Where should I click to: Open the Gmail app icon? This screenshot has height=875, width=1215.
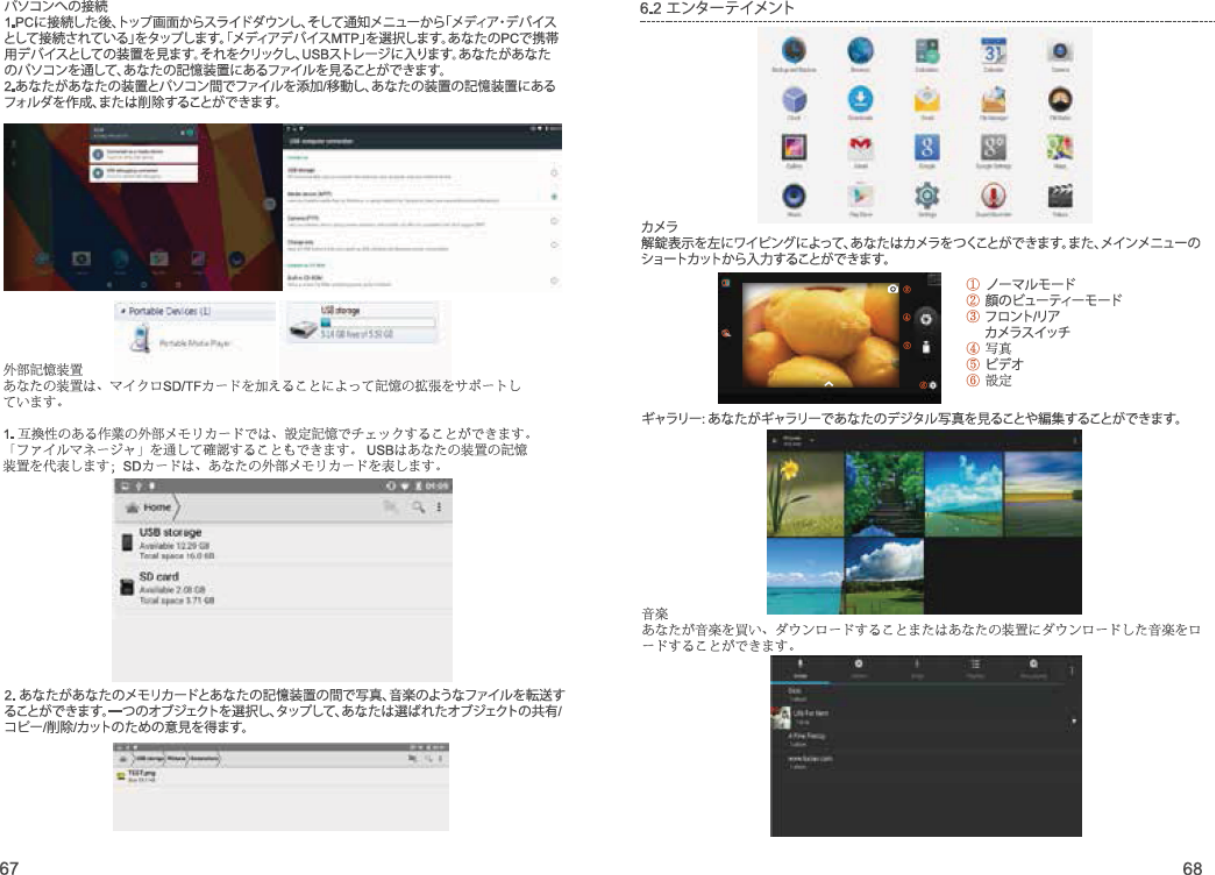(862, 148)
